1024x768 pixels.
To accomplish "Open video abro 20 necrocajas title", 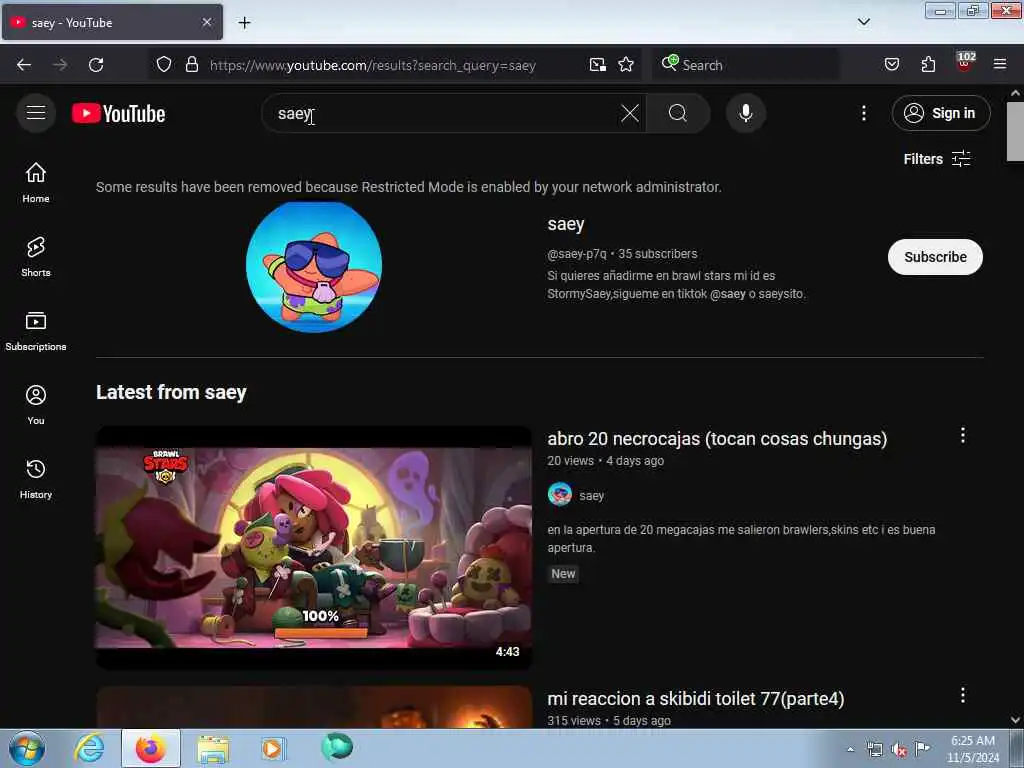I will [x=717, y=439].
